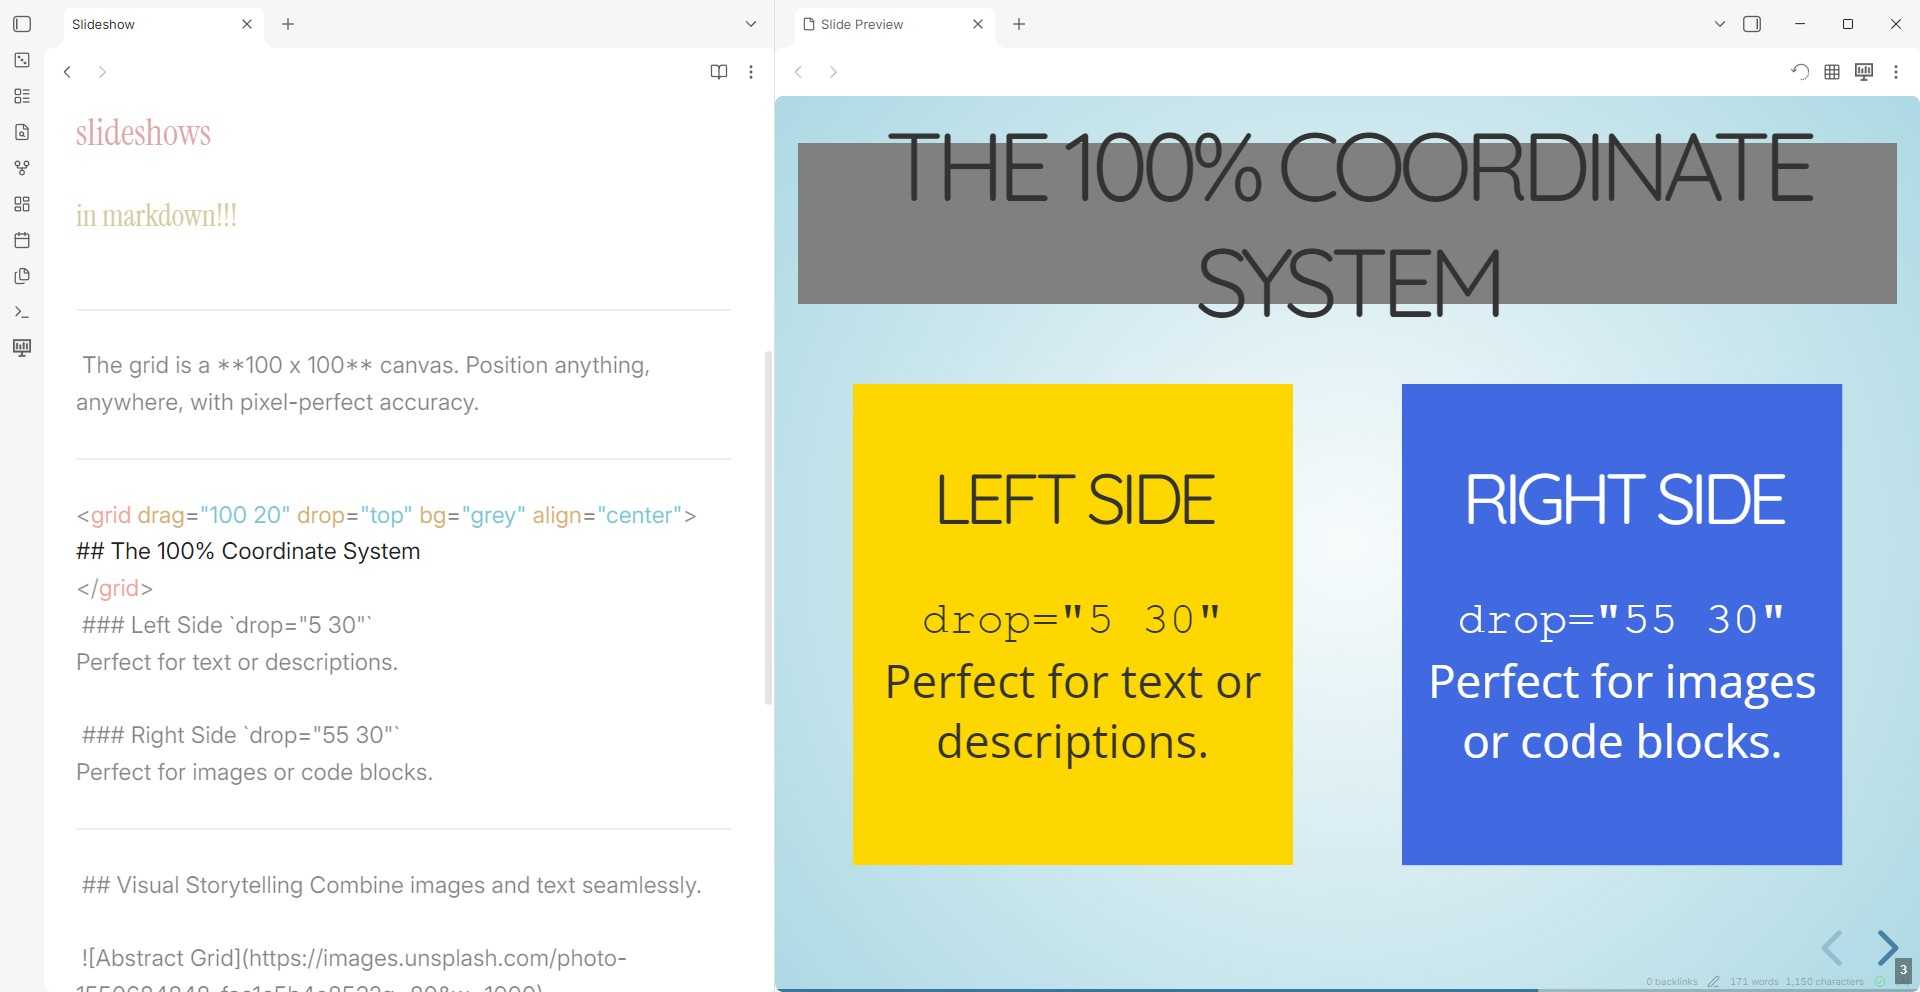Open the canvas grid ribbon icon
Screen dimensions: 1920x992
22,204
